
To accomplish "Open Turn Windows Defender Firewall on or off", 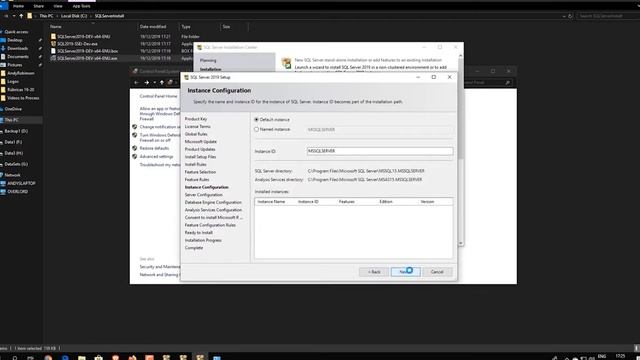I will click(160, 138).
